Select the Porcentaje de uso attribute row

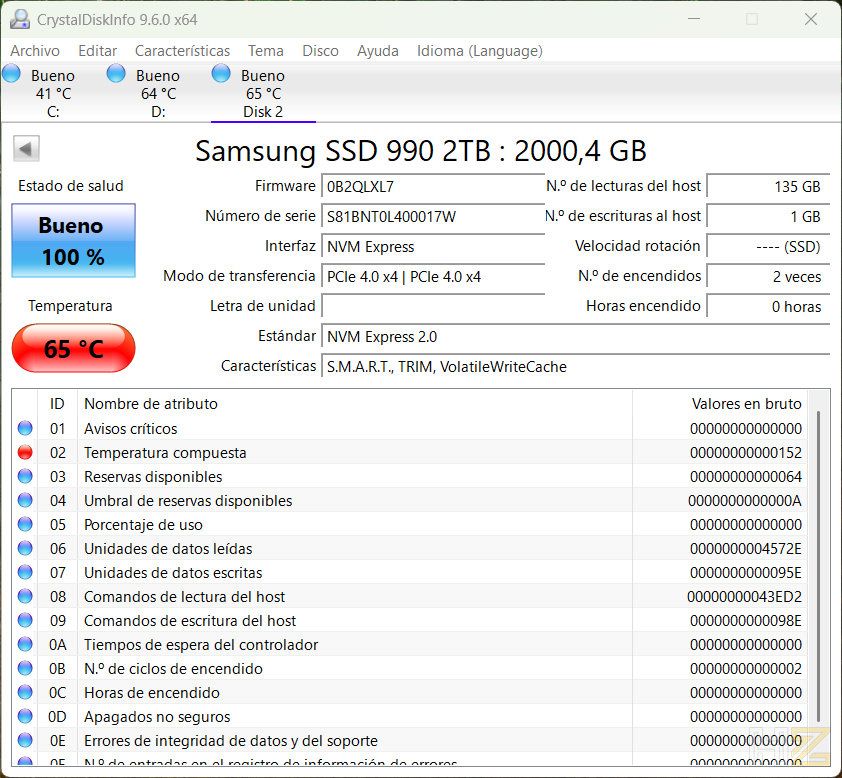tap(410, 525)
